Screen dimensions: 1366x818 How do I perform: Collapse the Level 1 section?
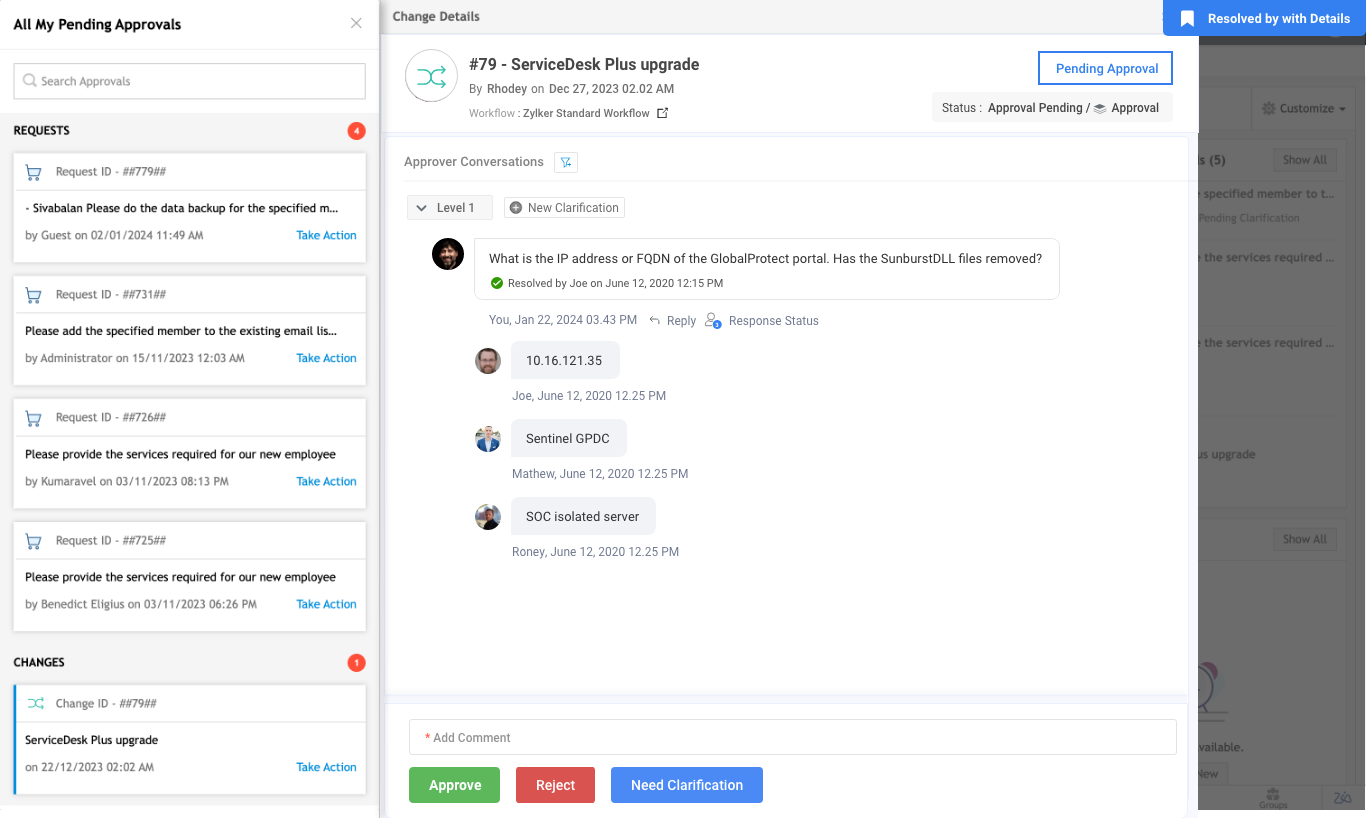point(422,208)
